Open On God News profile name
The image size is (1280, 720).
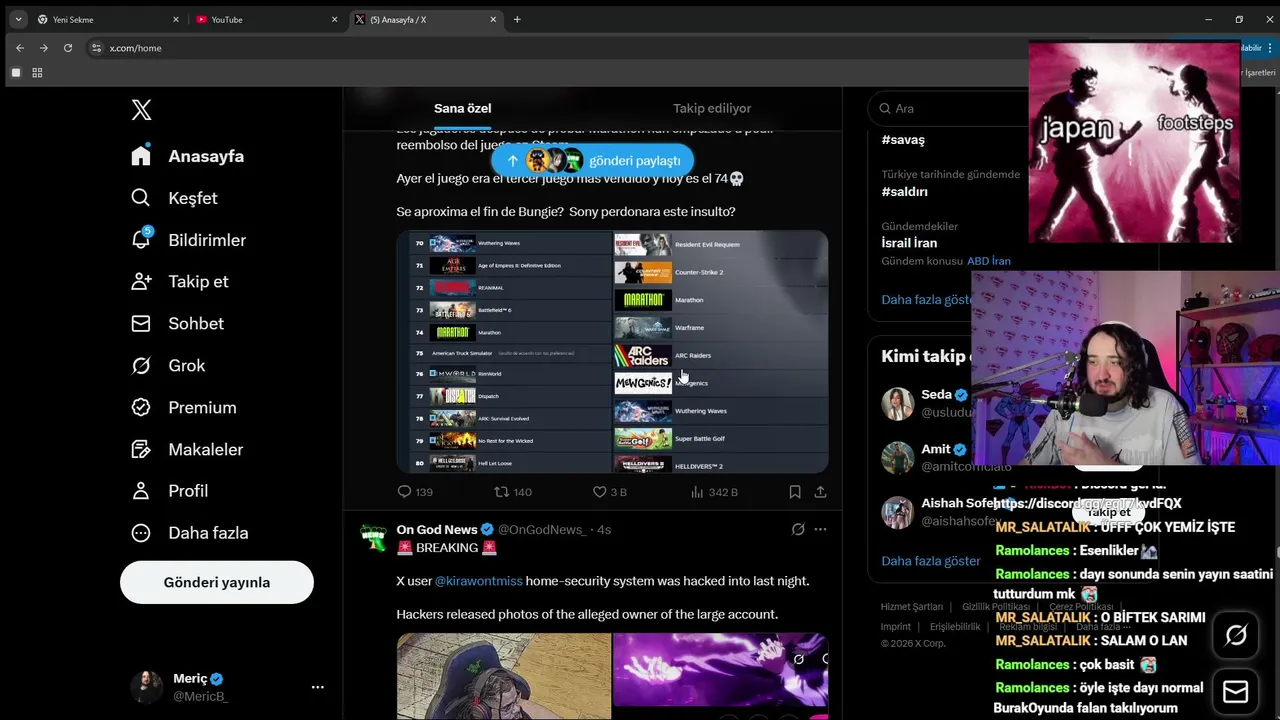pyautogui.click(x=436, y=529)
